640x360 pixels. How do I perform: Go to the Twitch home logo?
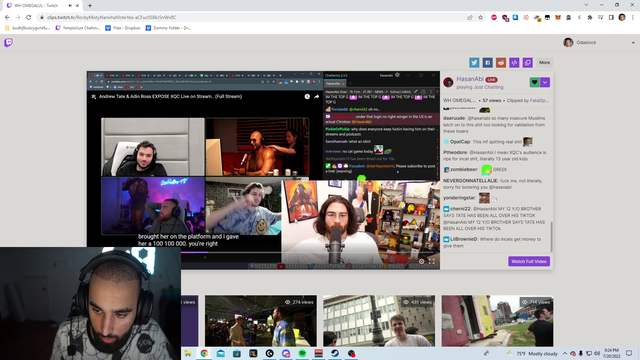click(x=9, y=42)
